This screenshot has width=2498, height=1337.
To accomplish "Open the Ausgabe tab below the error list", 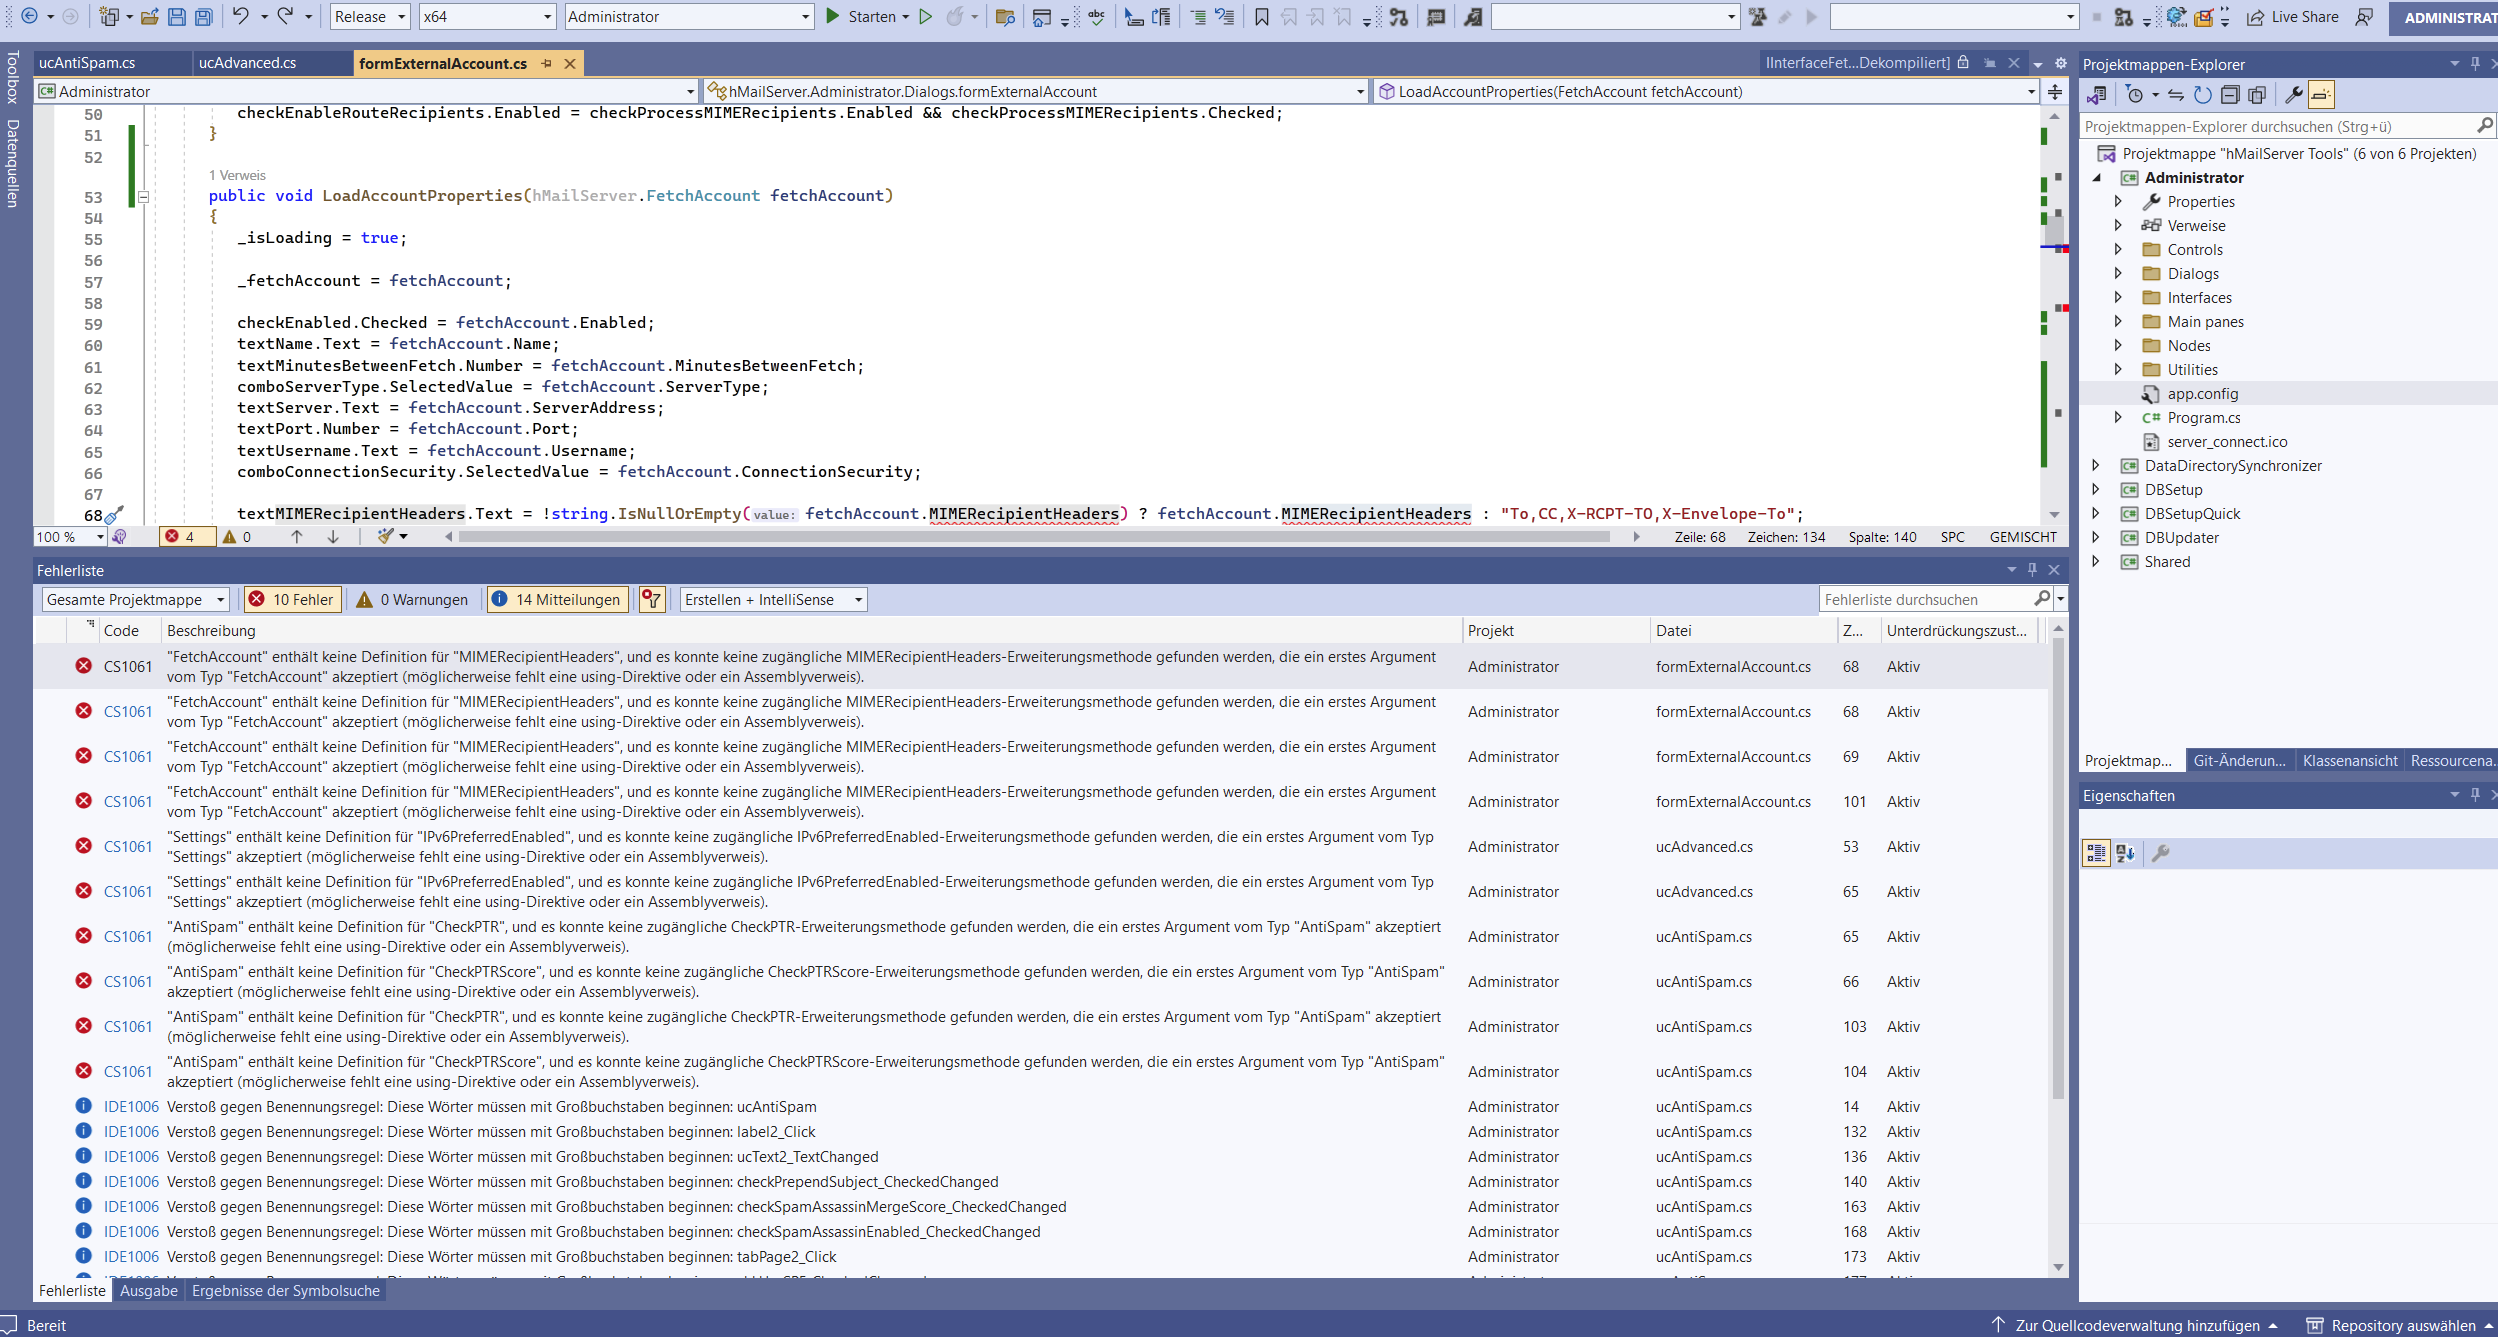I will (148, 1290).
